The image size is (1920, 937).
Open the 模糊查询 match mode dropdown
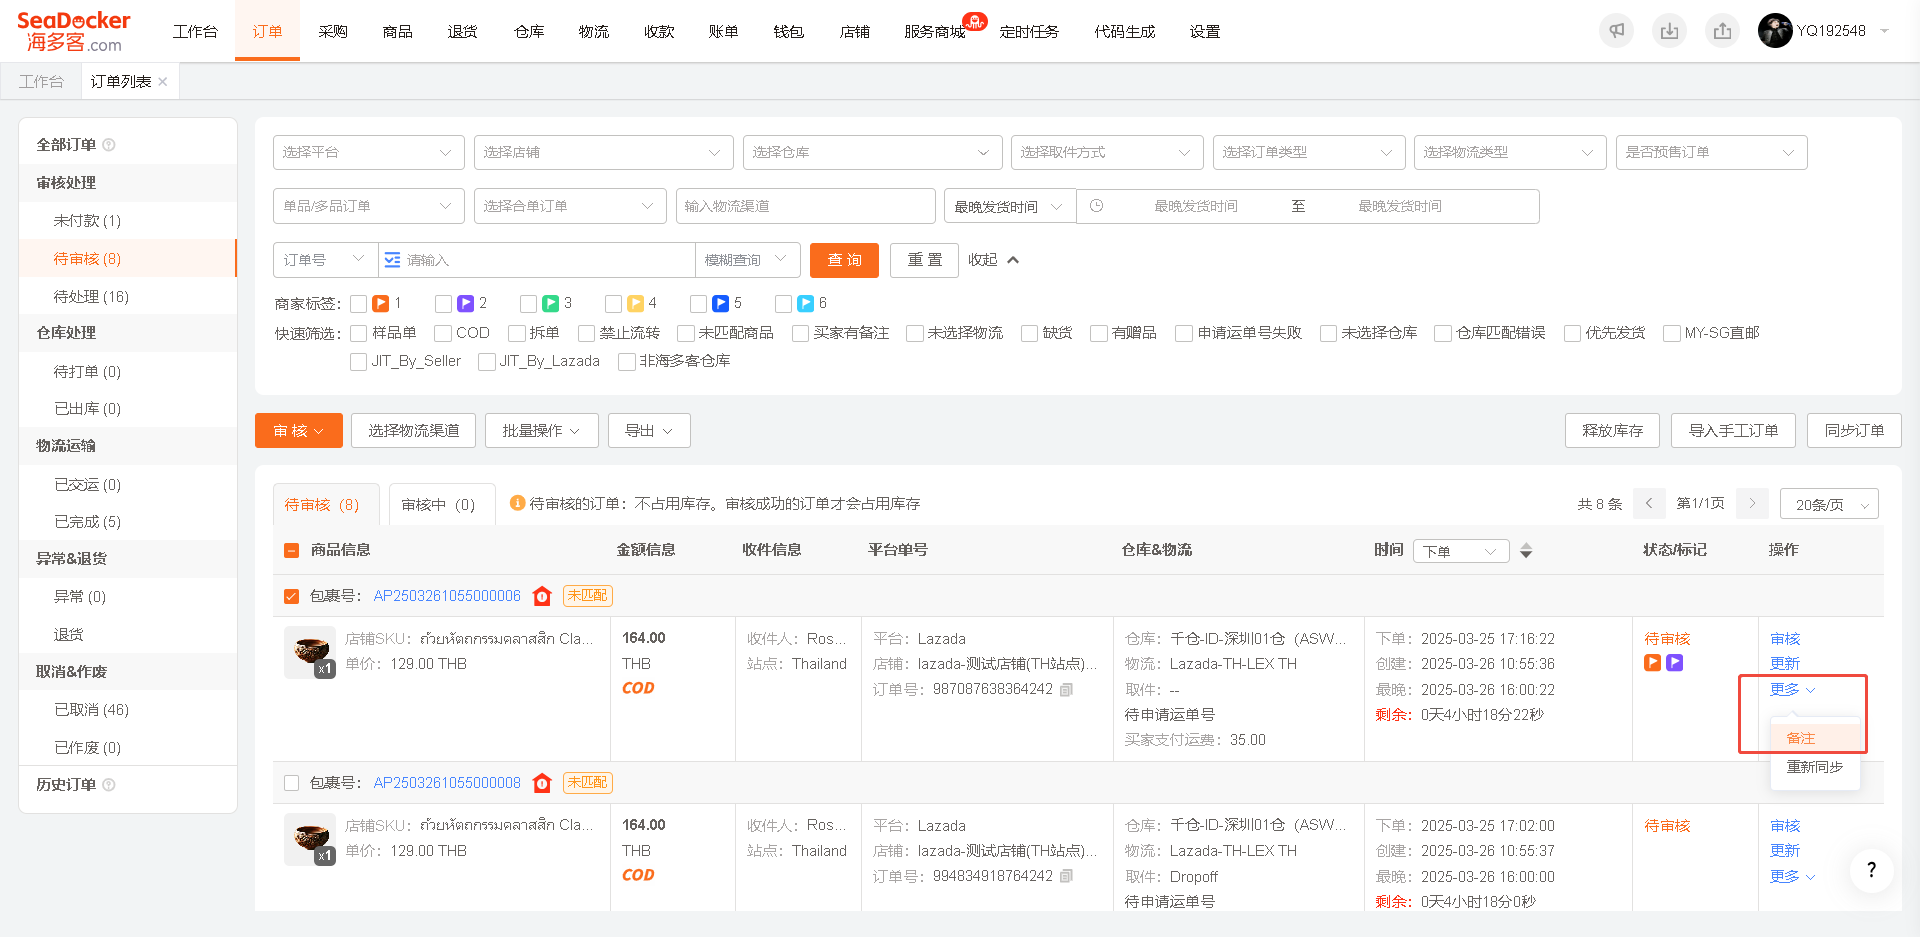(x=748, y=260)
